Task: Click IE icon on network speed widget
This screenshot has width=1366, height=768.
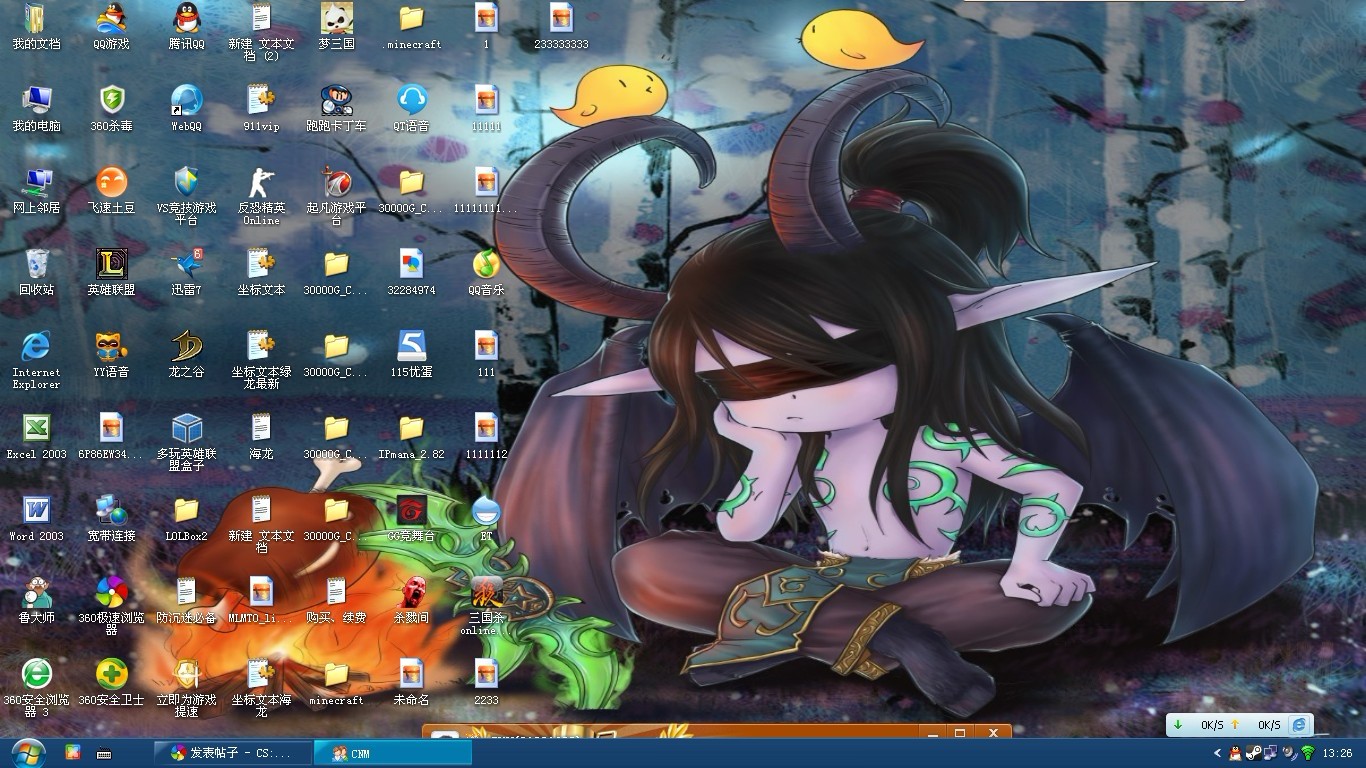Action: point(1299,724)
